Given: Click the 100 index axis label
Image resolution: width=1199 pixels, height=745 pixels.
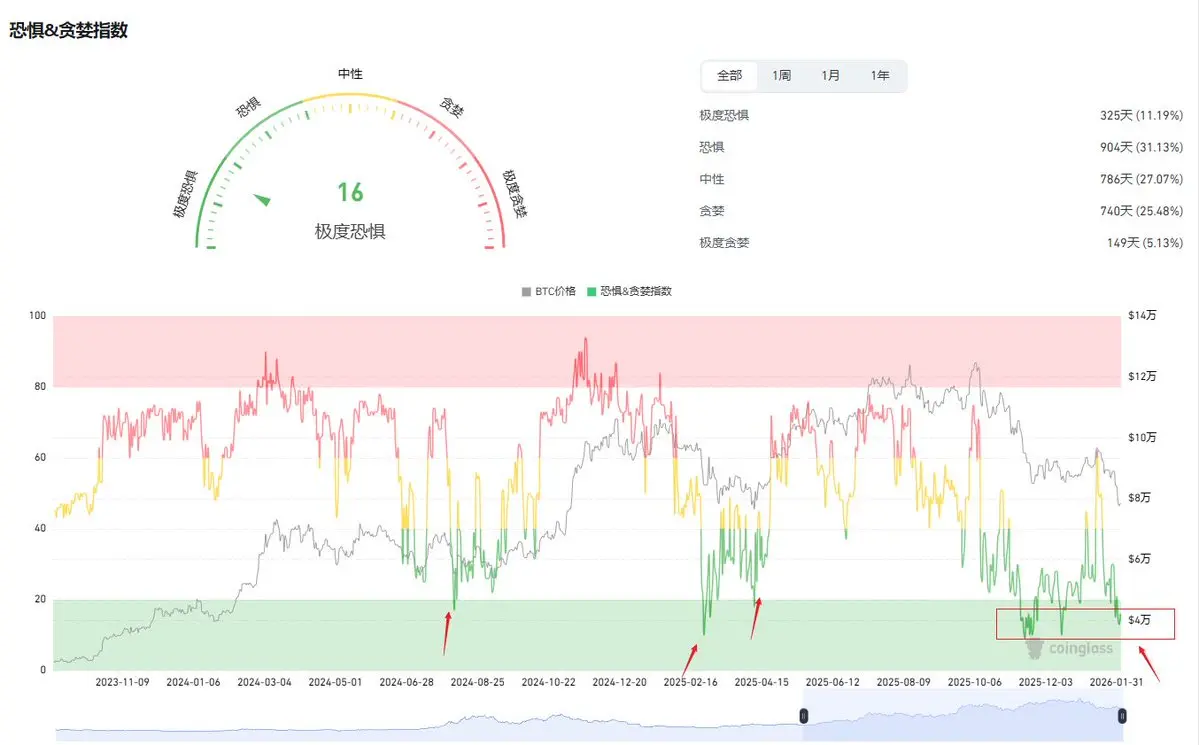Looking at the screenshot, I should point(37,316).
